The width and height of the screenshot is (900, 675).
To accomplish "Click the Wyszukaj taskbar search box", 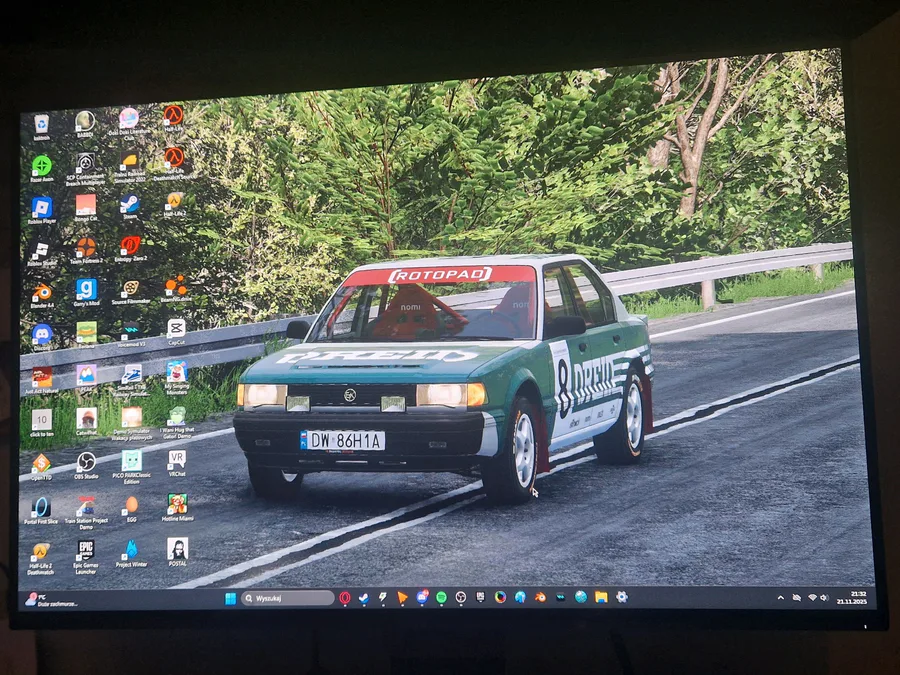I will point(288,599).
